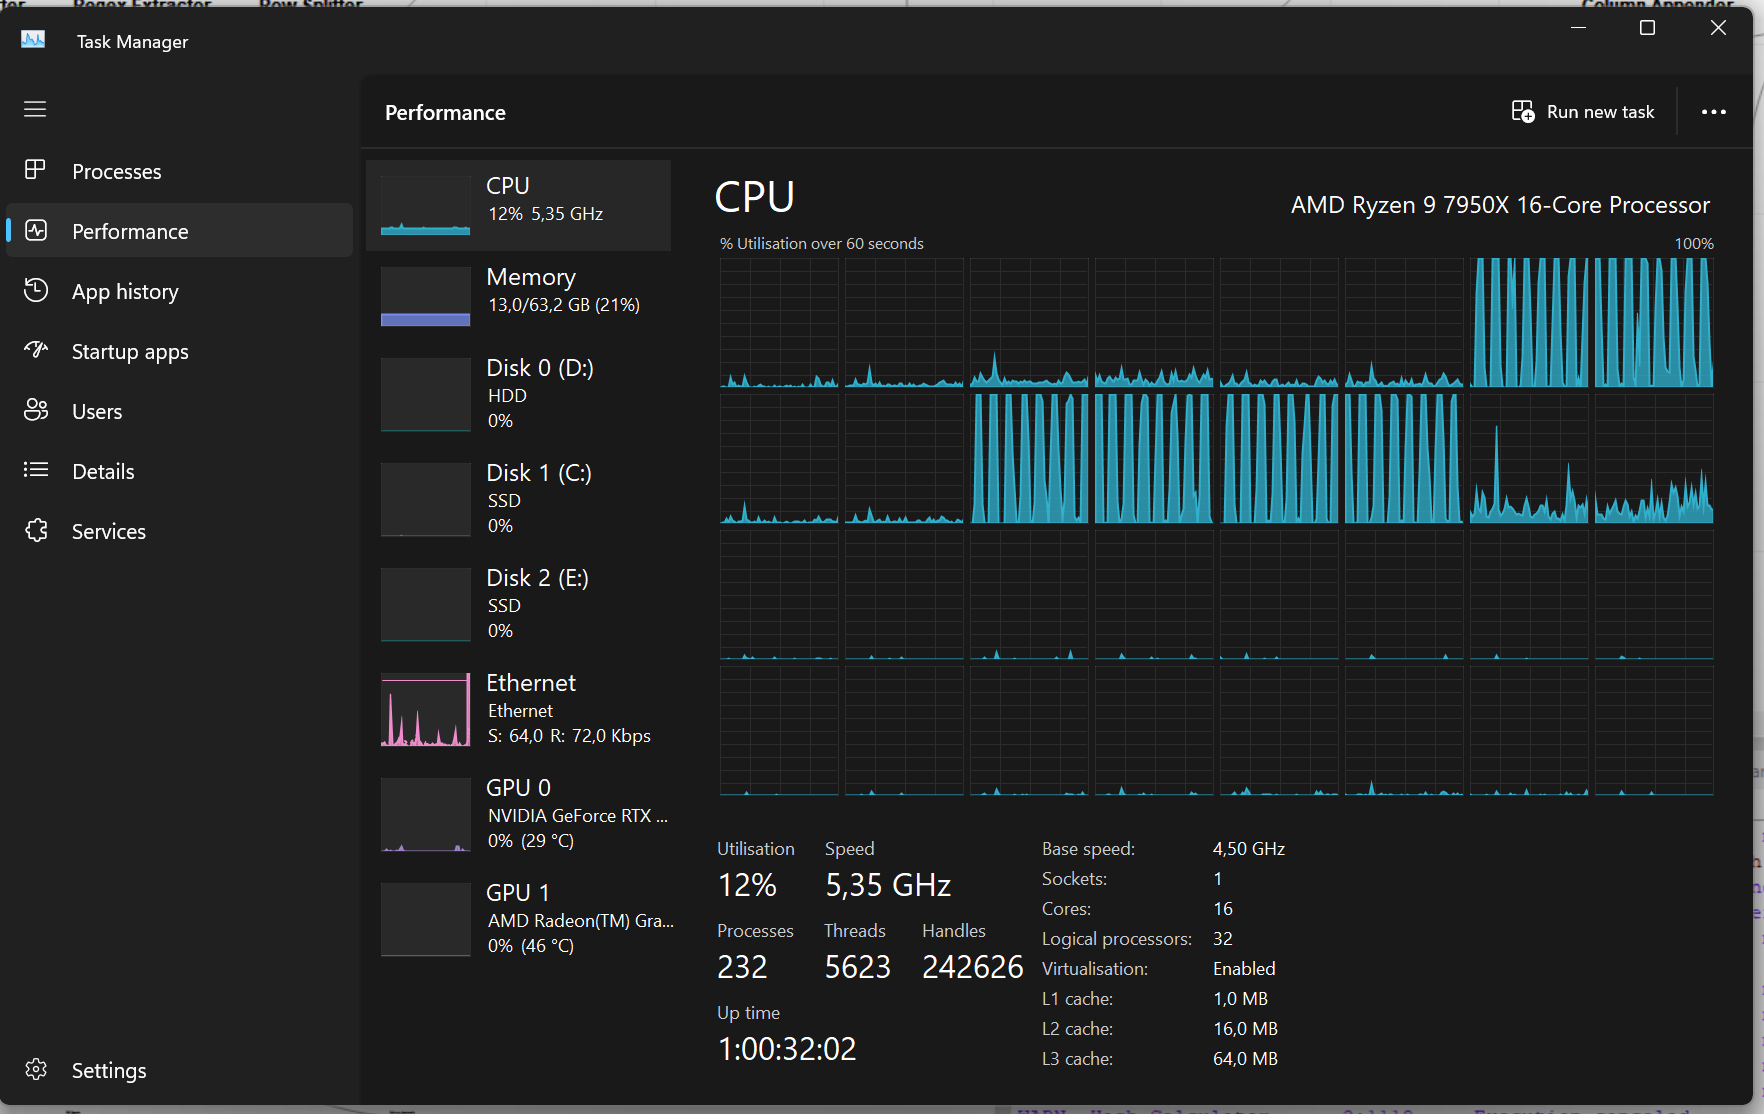This screenshot has height=1114, width=1764.
Task: Open Details page
Action: [180, 471]
